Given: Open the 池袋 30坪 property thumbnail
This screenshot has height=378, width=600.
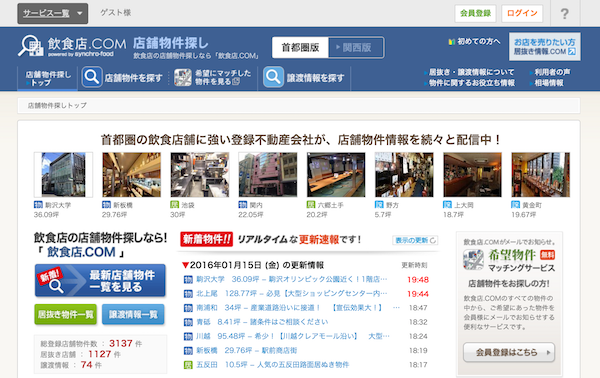Looking at the screenshot, I should point(200,175).
